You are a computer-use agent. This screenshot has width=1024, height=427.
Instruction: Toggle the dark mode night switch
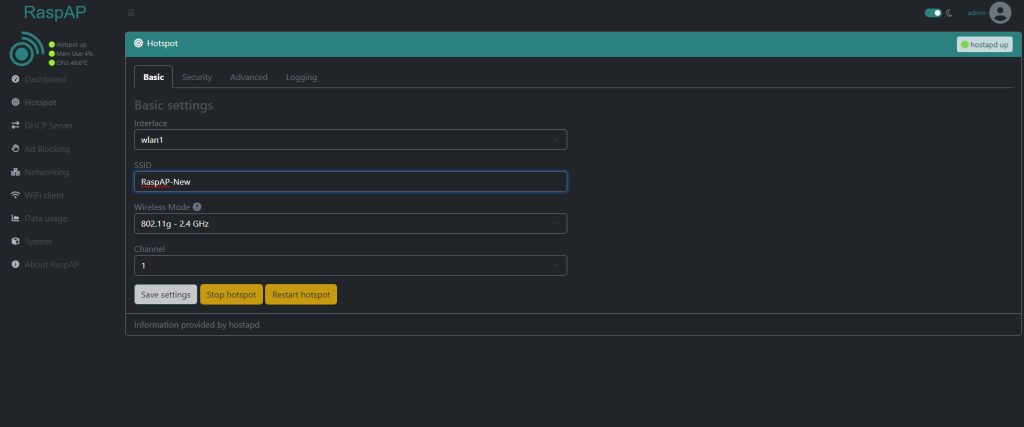(933, 13)
